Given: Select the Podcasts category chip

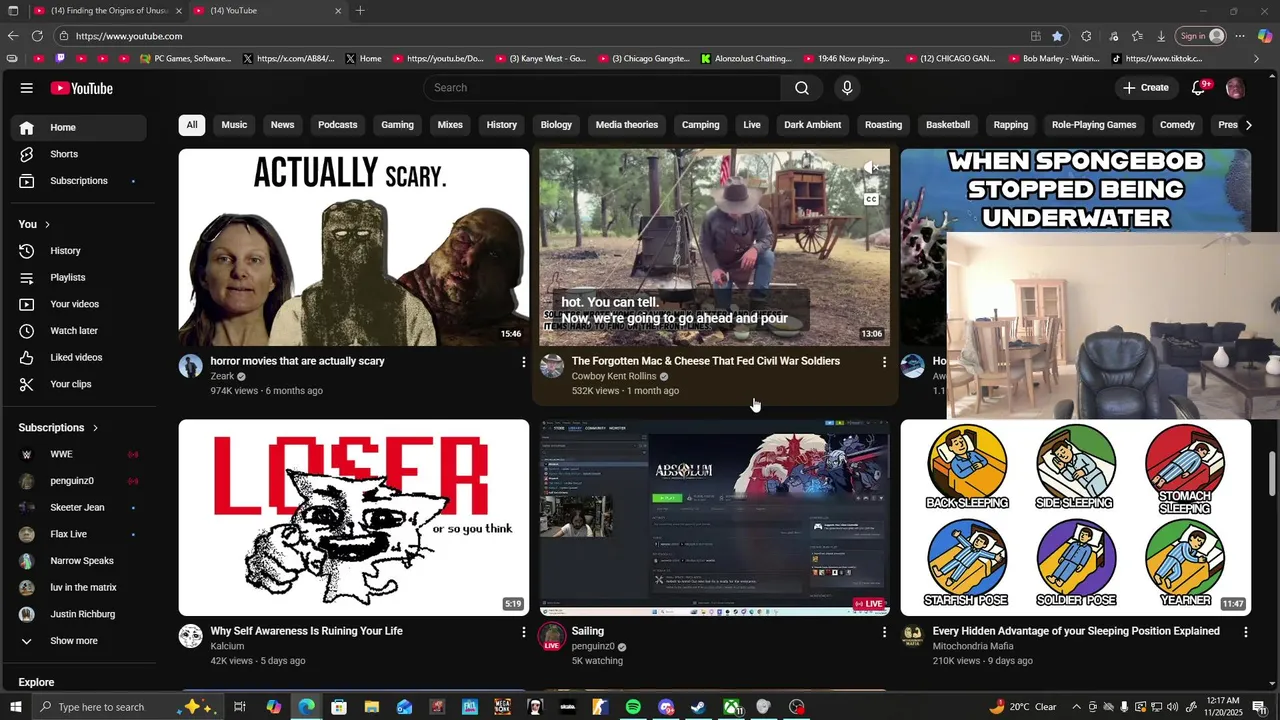Looking at the screenshot, I should pyautogui.click(x=337, y=125).
